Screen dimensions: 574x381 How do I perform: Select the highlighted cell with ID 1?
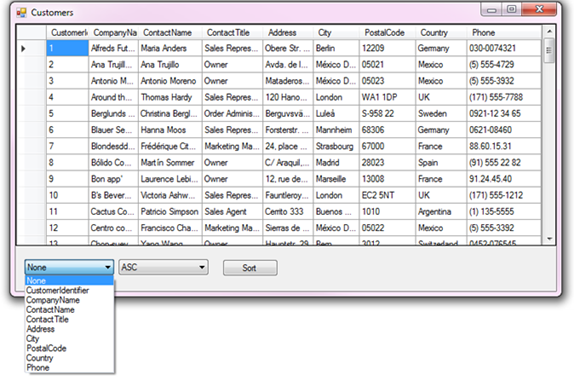[67, 48]
